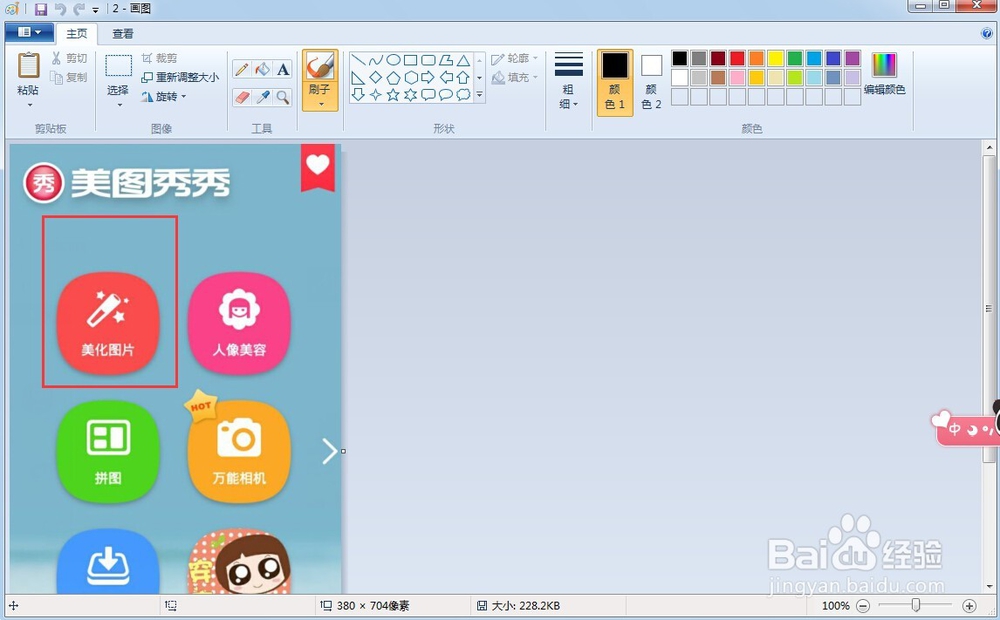The width and height of the screenshot is (1000, 620).
Task: Open Customize Quick Access Toolbar arrow
Action: 95,10
